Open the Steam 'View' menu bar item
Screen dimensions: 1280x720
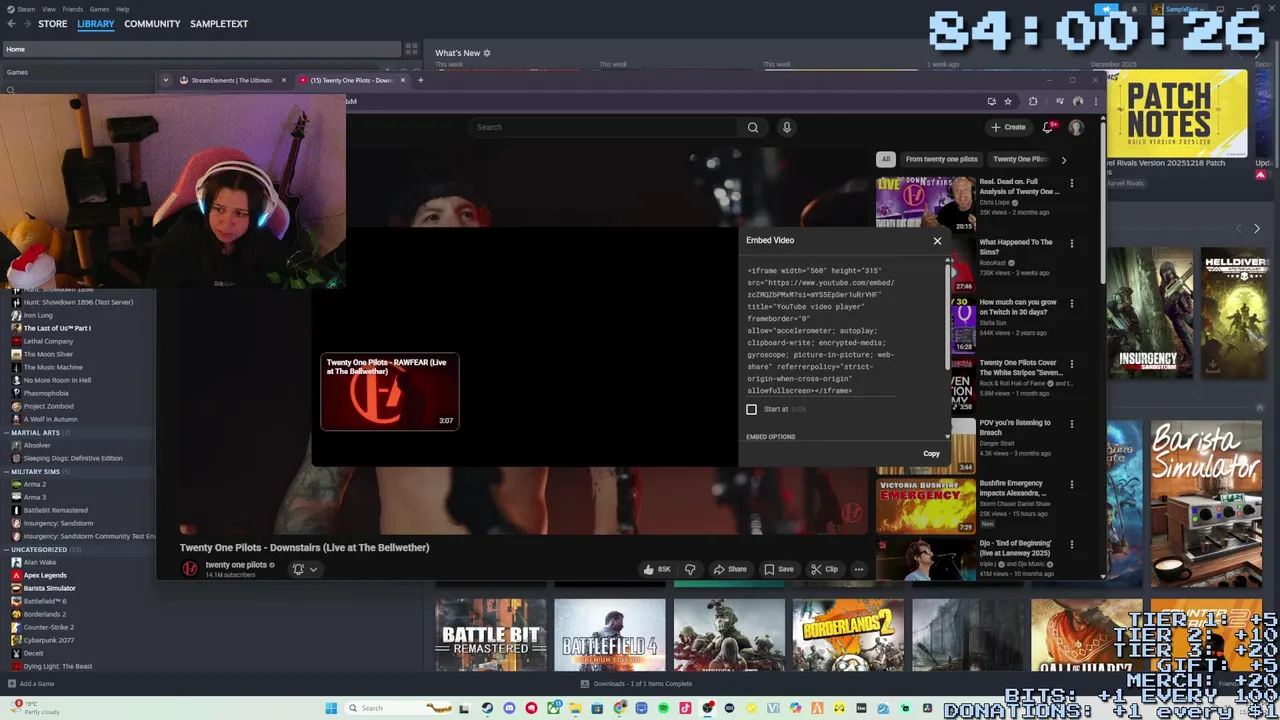click(48, 9)
